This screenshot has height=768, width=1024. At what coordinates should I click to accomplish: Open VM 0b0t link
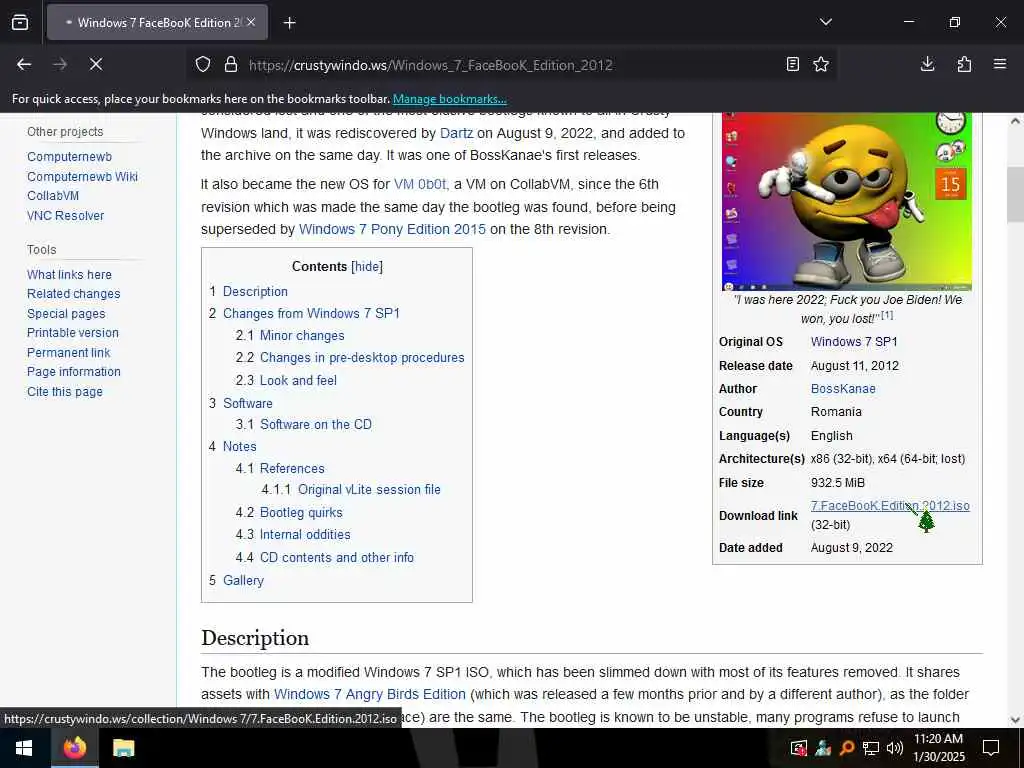(420, 184)
